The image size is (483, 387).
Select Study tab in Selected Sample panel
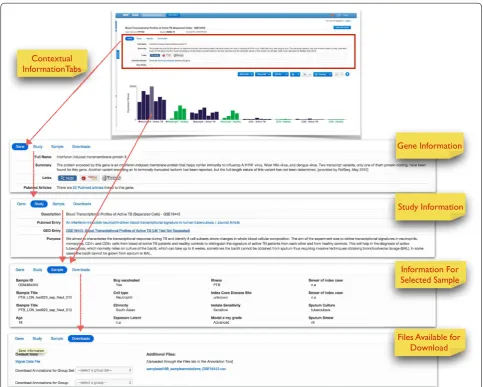click(38, 270)
